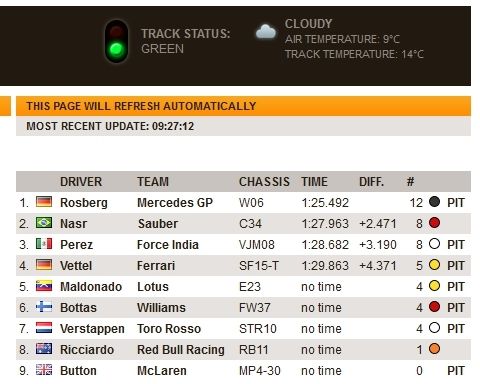Click the TIME column header
480x384 pixels.
[314, 182]
